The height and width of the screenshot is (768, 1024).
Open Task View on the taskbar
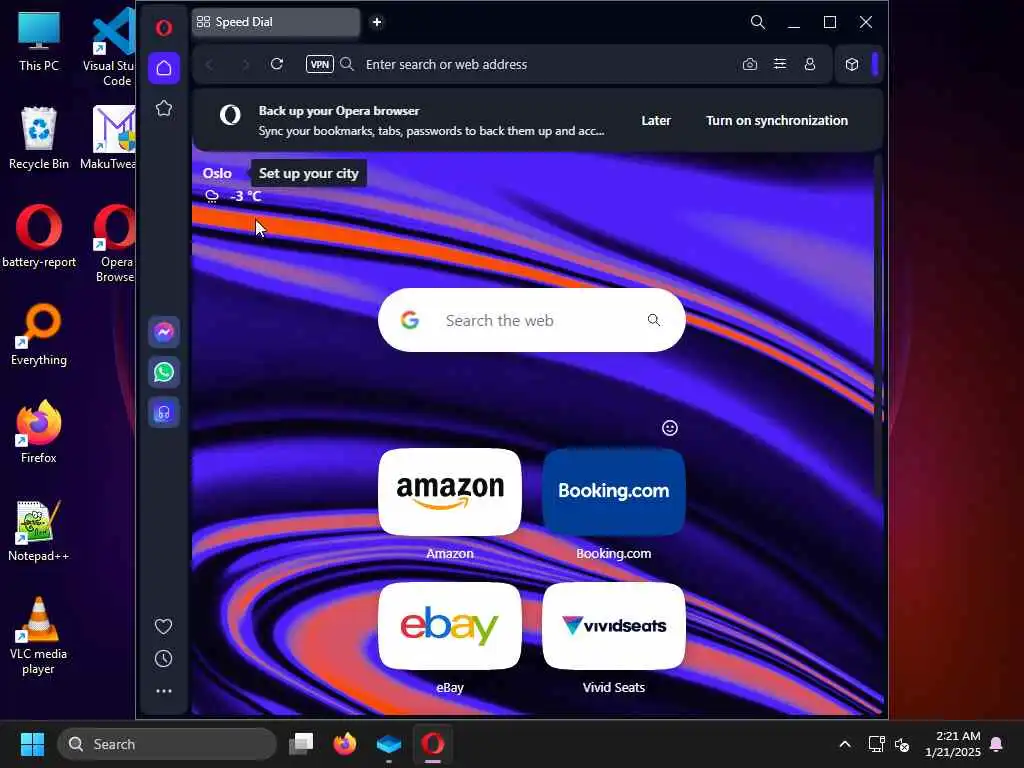click(x=301, y=744)
